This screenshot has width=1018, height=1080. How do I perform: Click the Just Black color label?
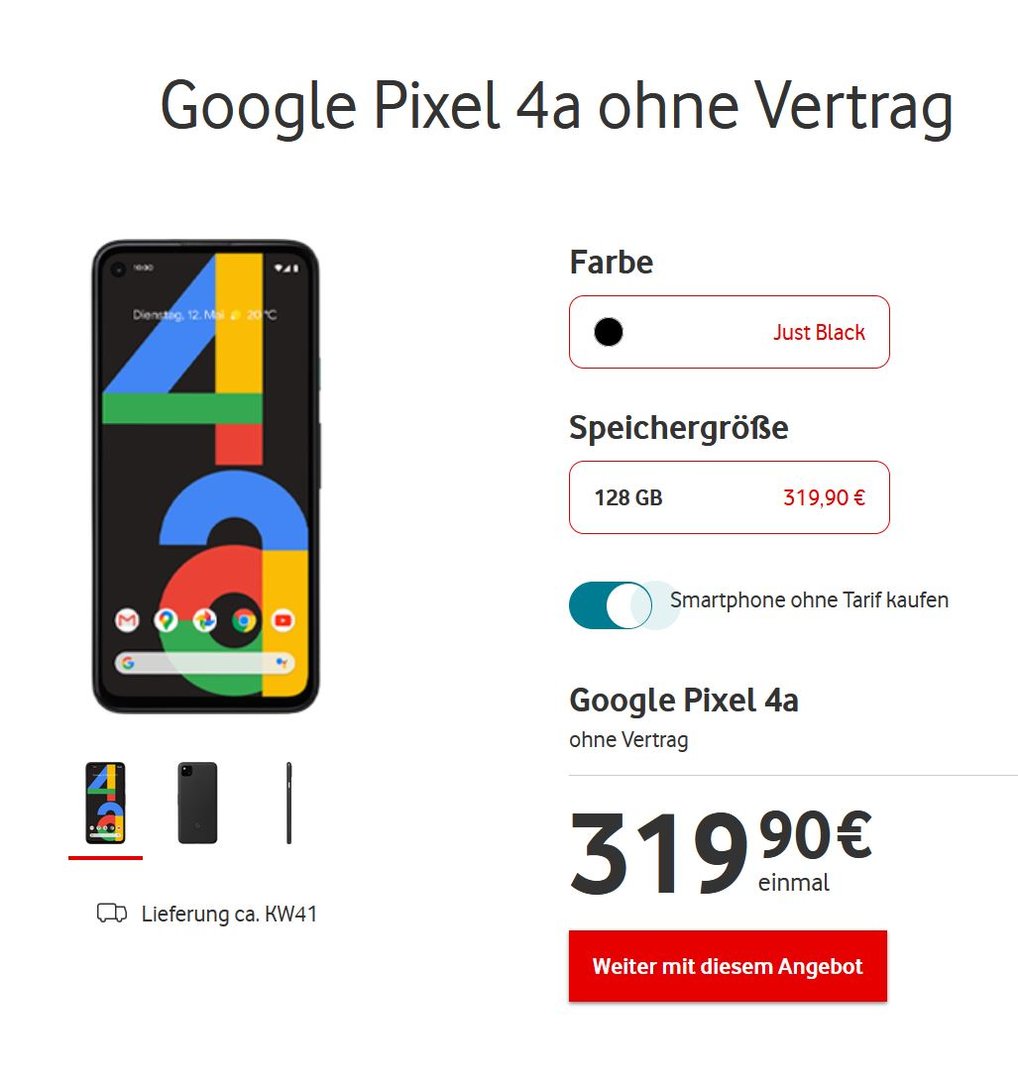coord(819,332)
